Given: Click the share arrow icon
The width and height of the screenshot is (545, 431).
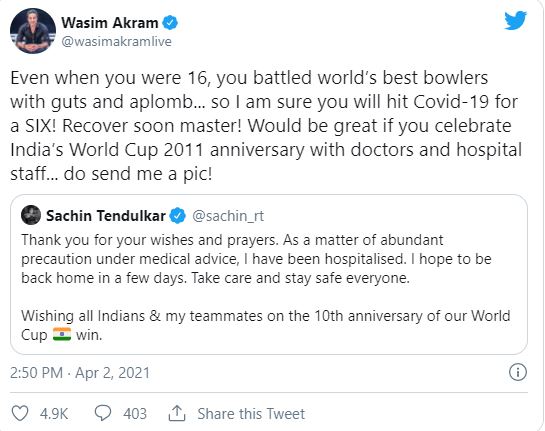Looking at the screenshot, I should [x=177, y=413].
